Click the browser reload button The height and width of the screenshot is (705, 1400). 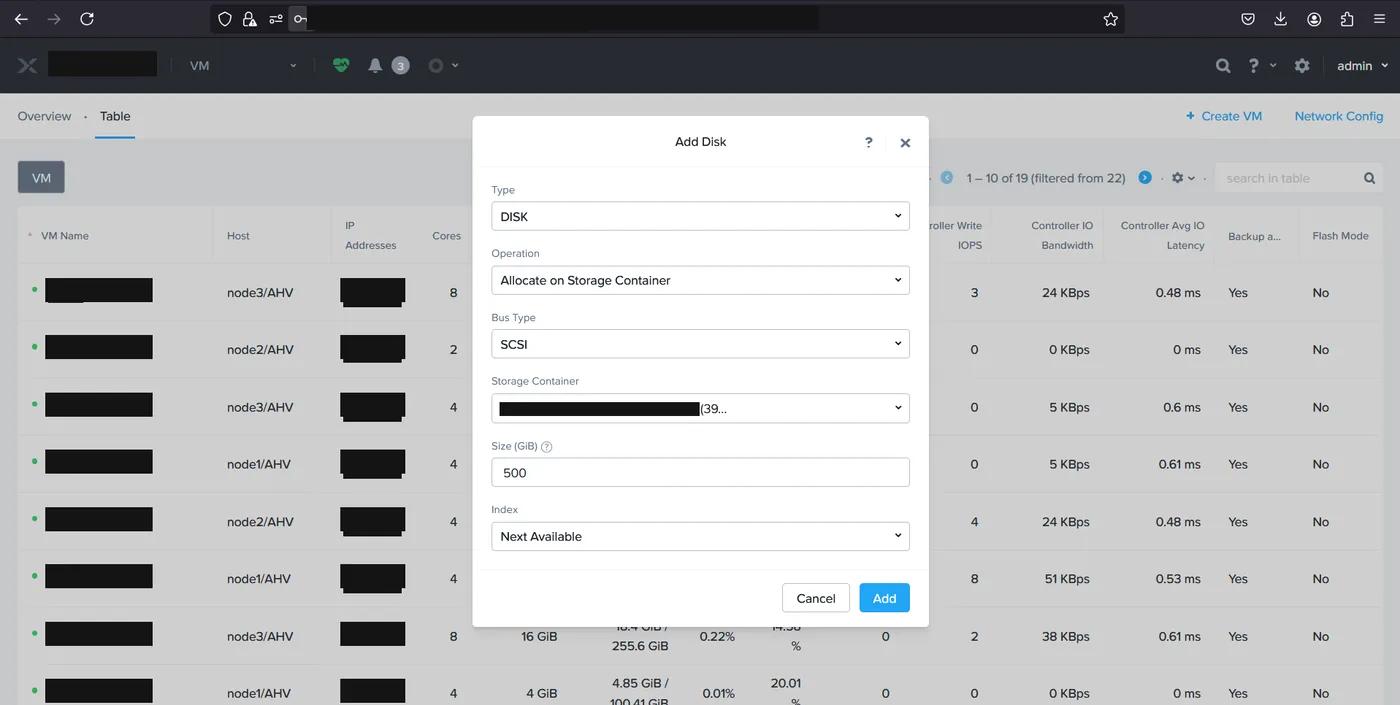87,19
